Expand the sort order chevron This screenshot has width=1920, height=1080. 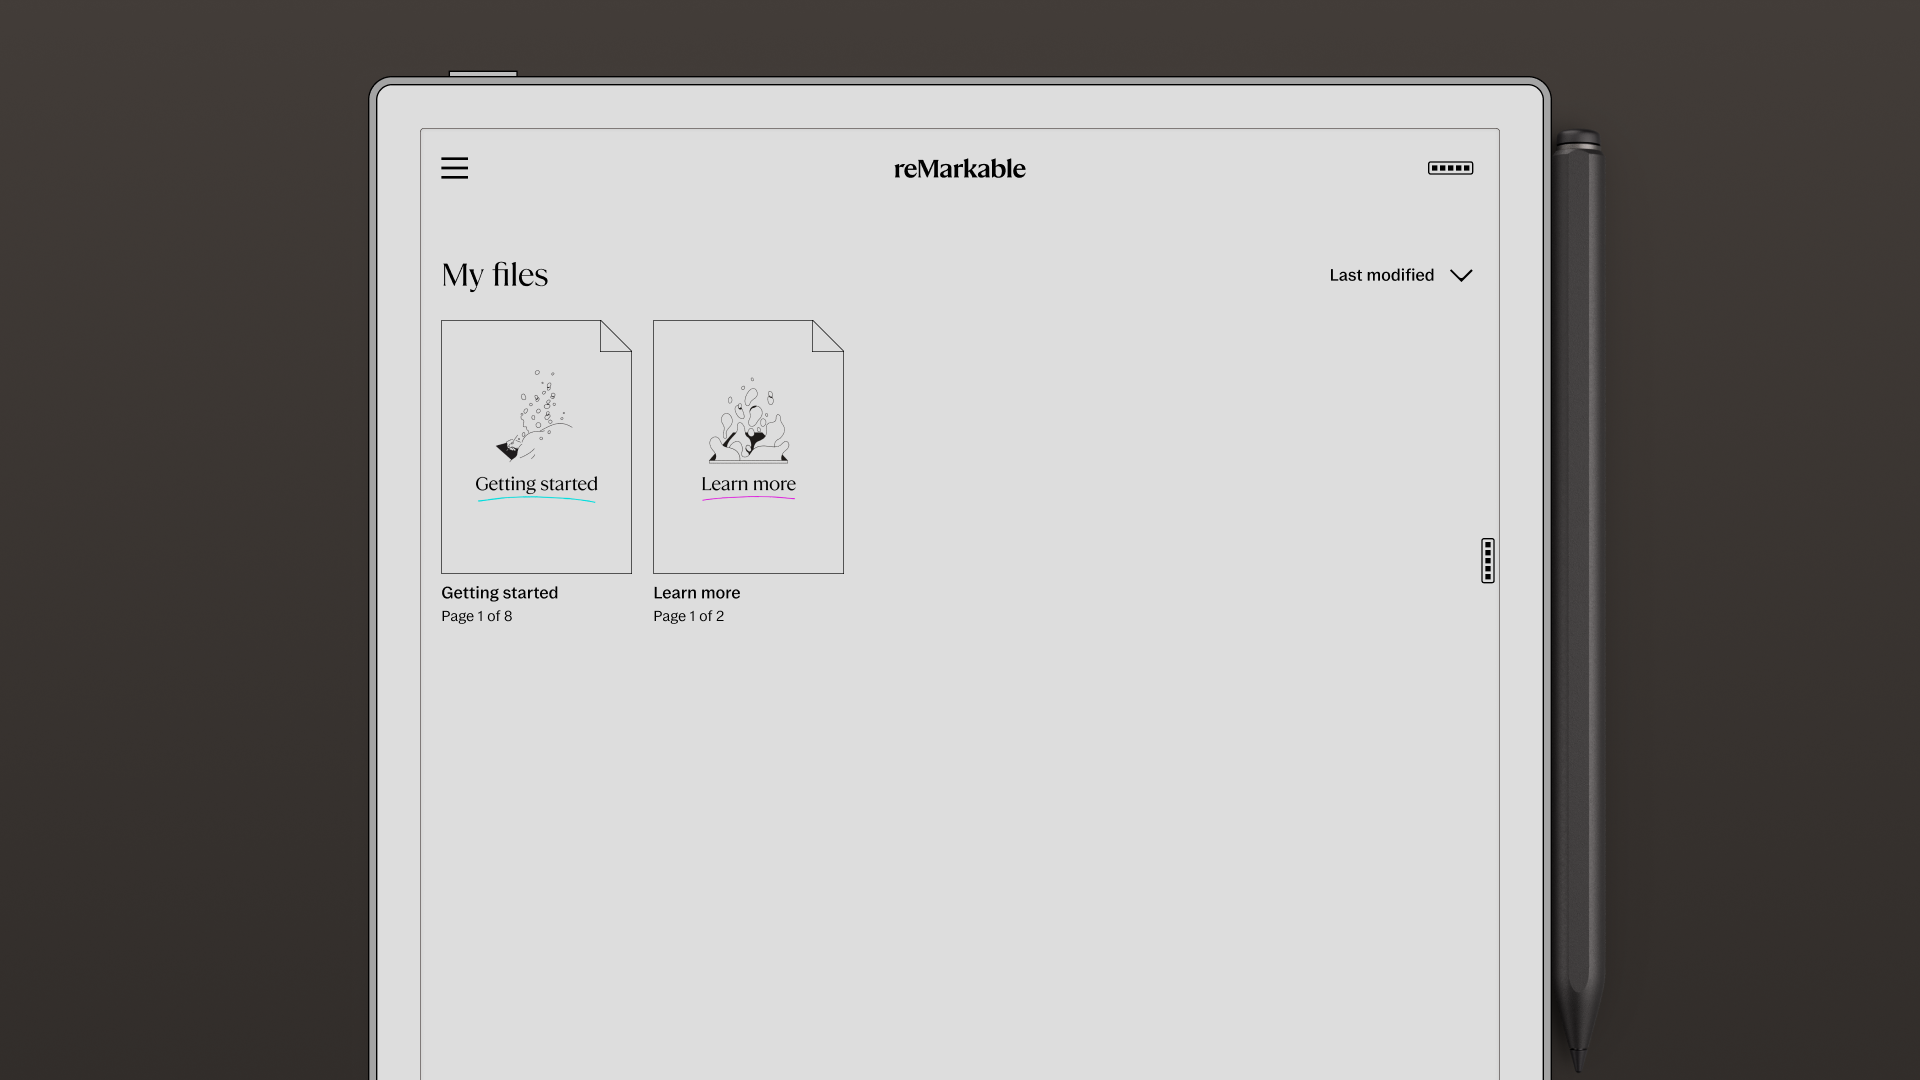pos(1461,275)
